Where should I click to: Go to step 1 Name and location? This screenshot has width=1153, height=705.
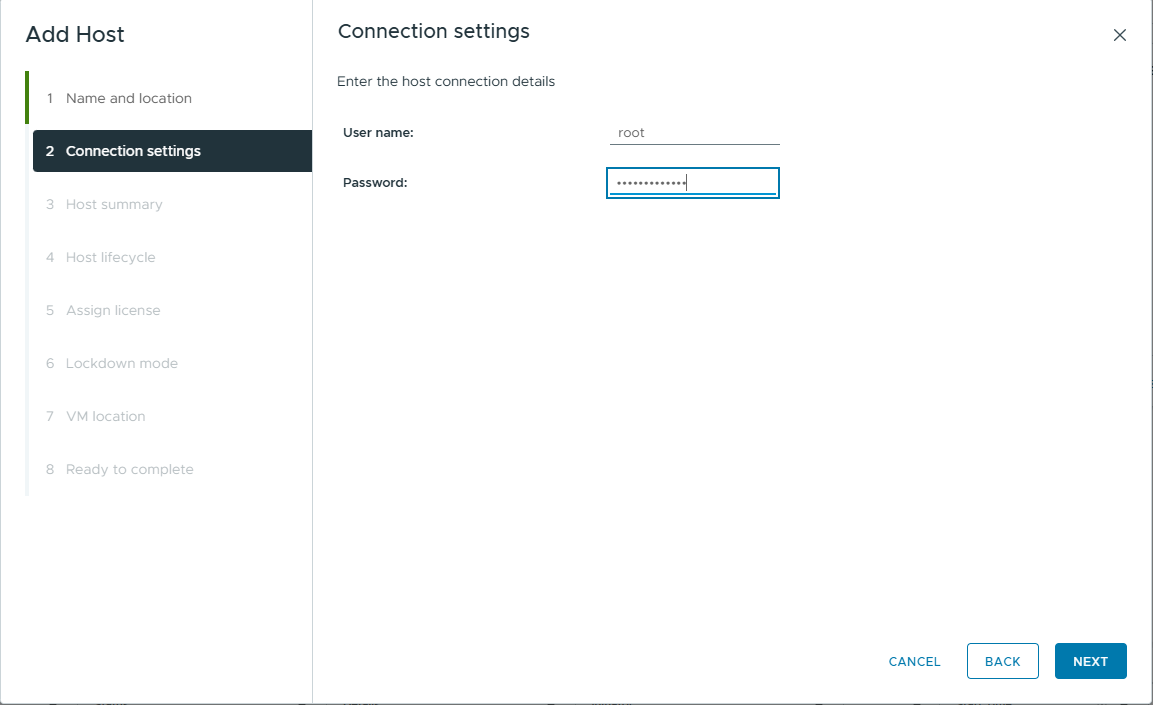coord(128,98)
